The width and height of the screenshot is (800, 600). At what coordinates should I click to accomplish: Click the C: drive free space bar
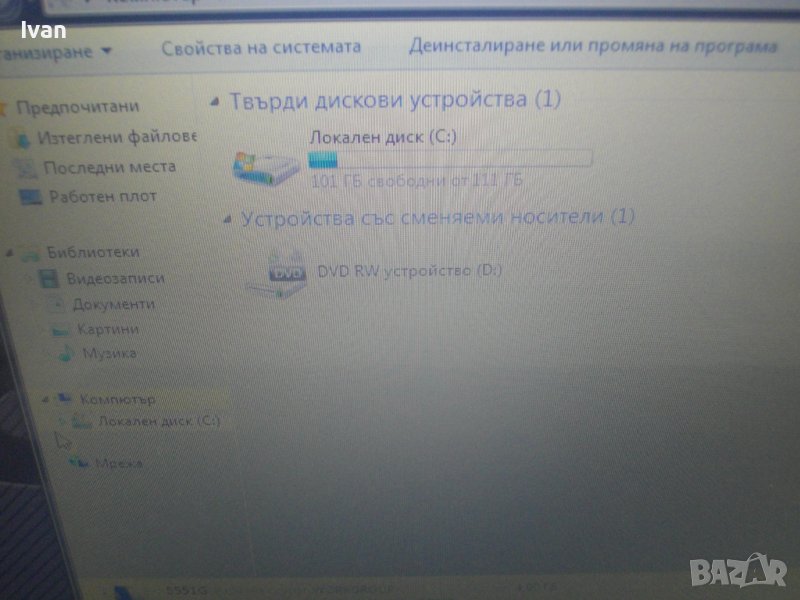[450, 159]
